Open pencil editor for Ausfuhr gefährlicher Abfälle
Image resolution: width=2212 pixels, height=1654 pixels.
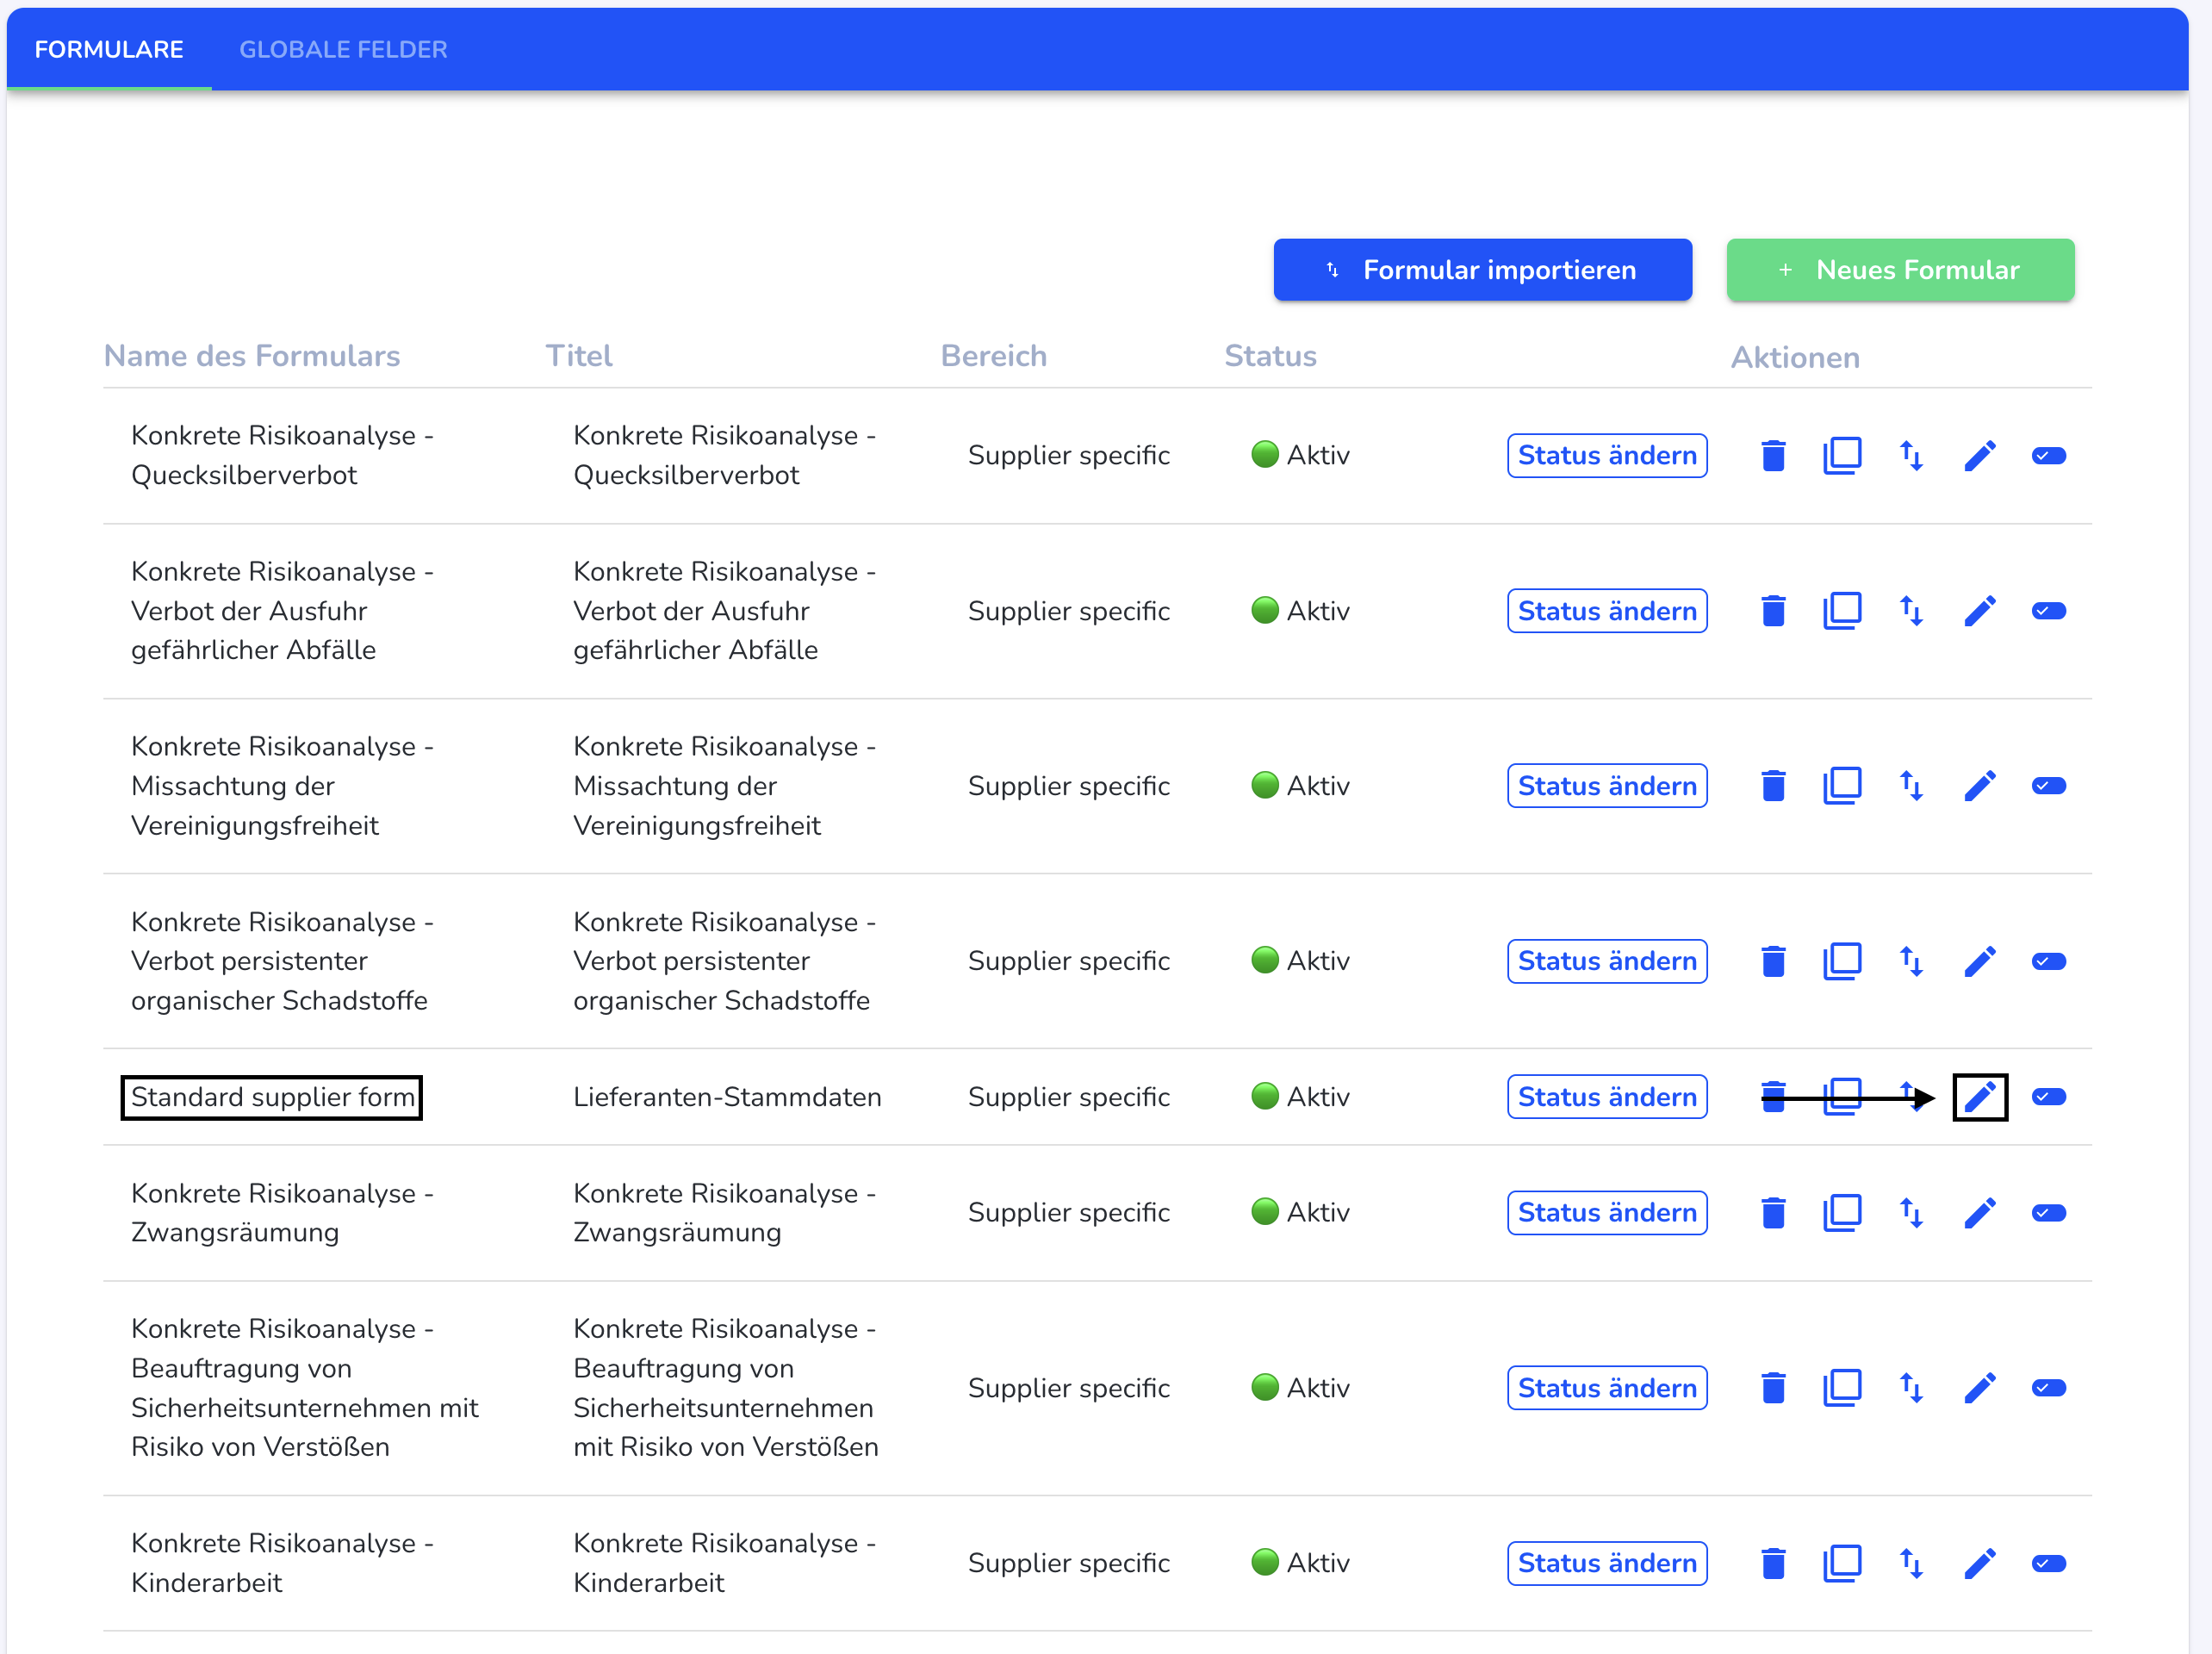(x=1980, y=611)
